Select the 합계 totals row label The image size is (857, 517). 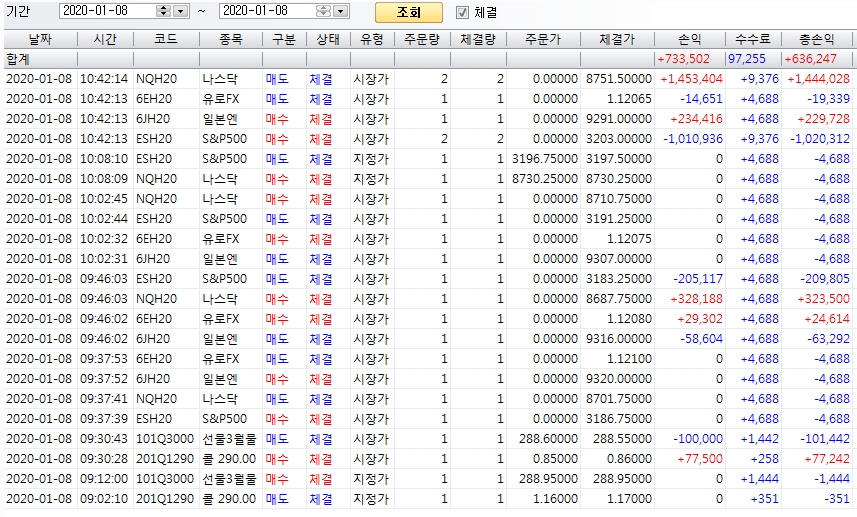(17, 59)
